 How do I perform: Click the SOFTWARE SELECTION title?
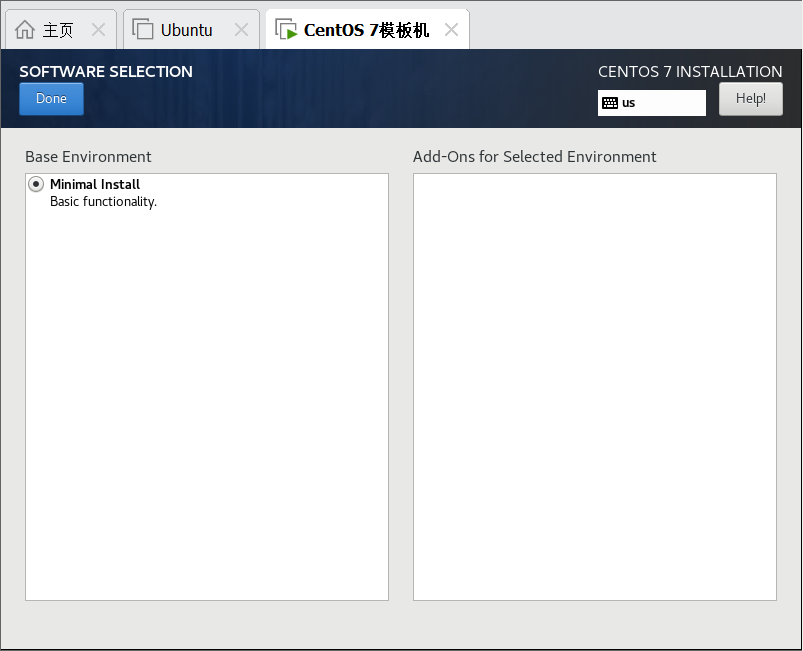click(106, 72)
